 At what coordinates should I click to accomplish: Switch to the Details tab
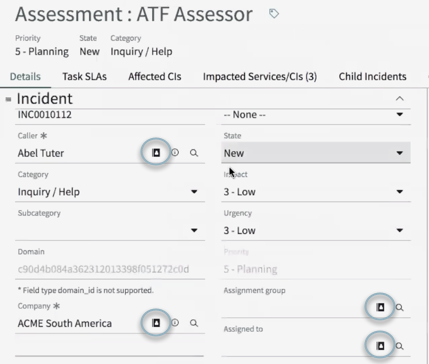[25, 77]
